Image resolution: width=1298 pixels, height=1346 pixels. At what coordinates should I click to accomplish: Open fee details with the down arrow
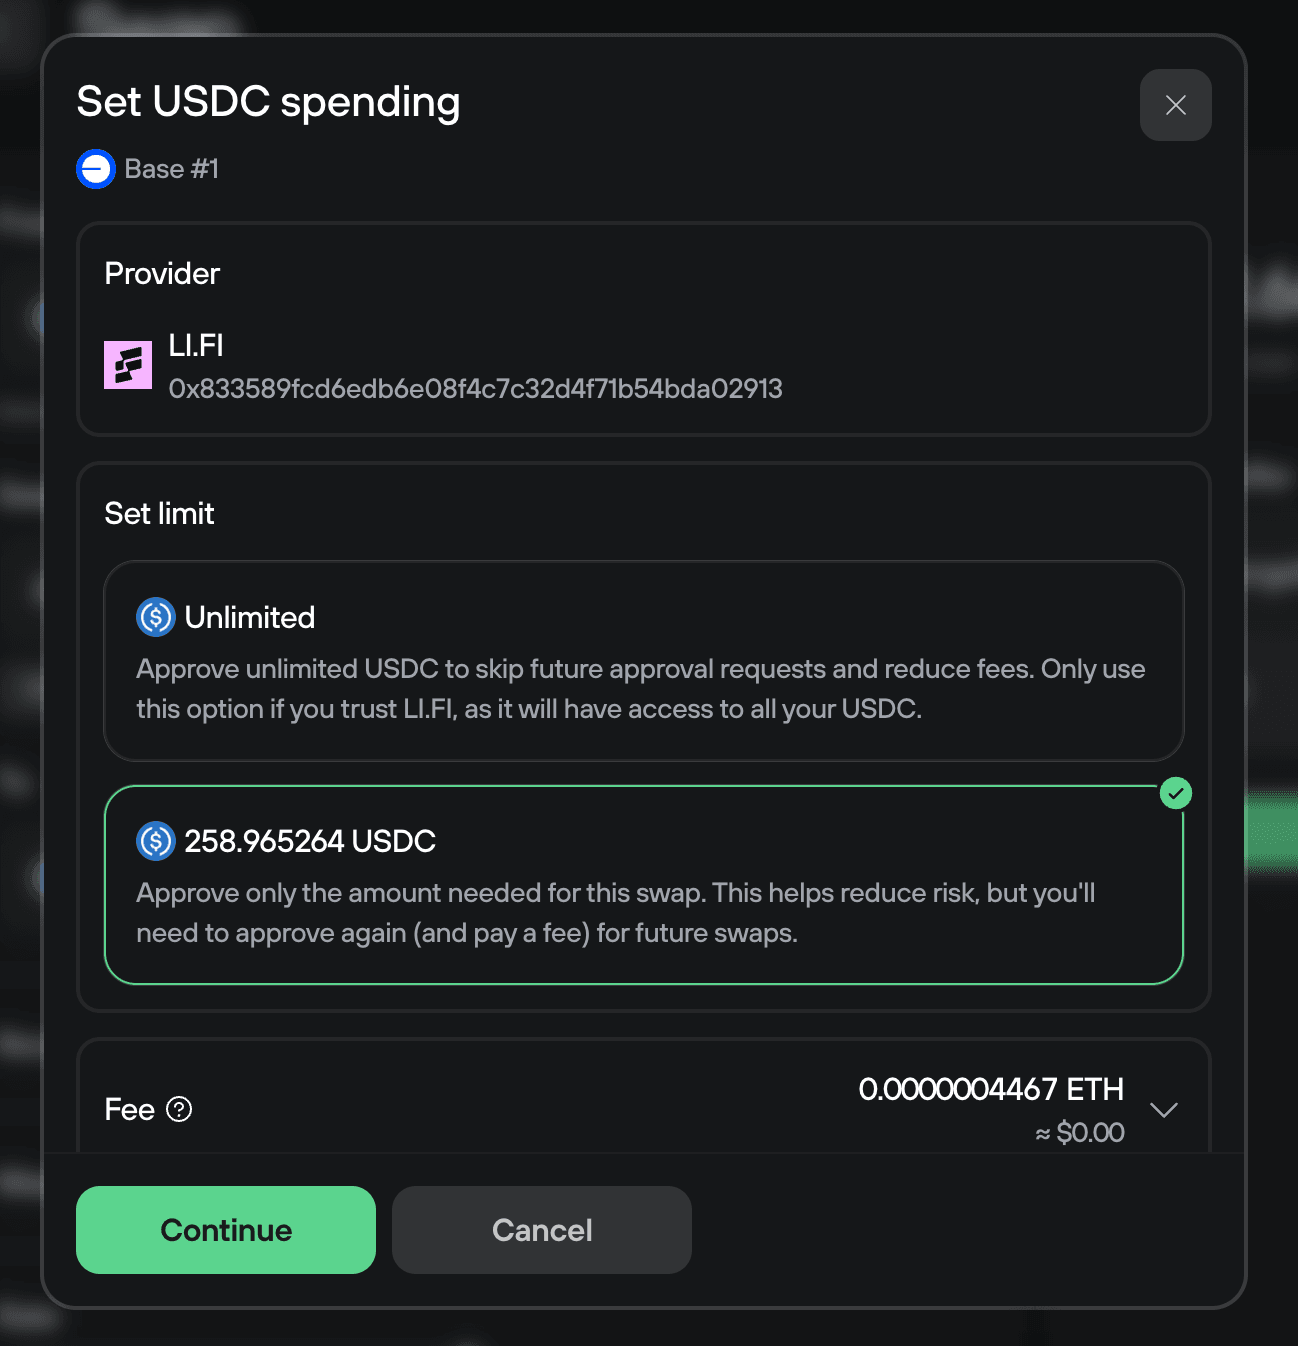pyautogui.click(x=1163, y=1110)
